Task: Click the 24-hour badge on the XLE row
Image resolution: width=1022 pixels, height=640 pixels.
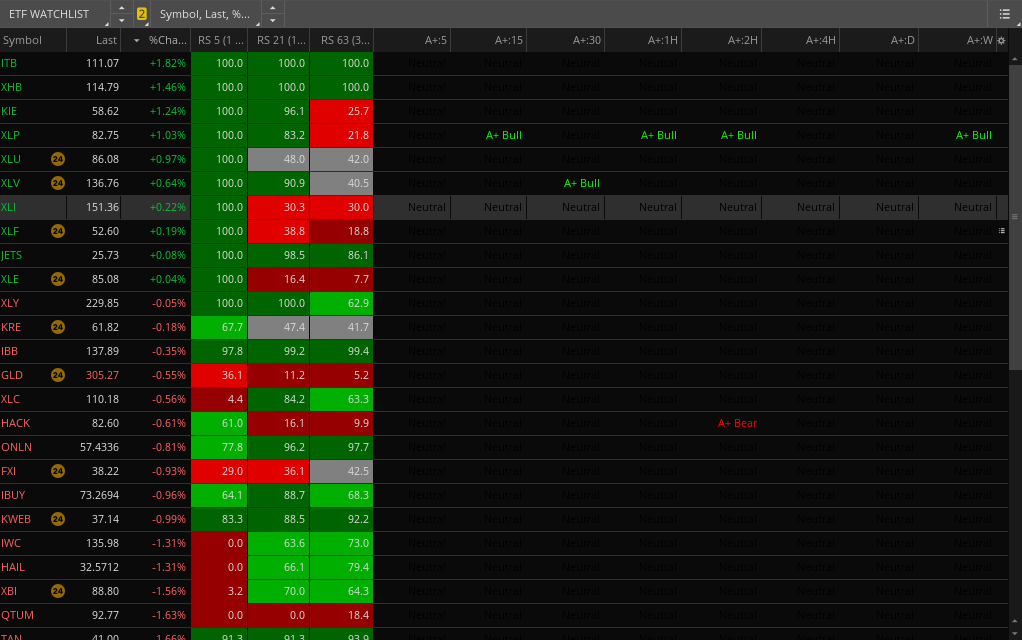Action: tap(58, 279)
